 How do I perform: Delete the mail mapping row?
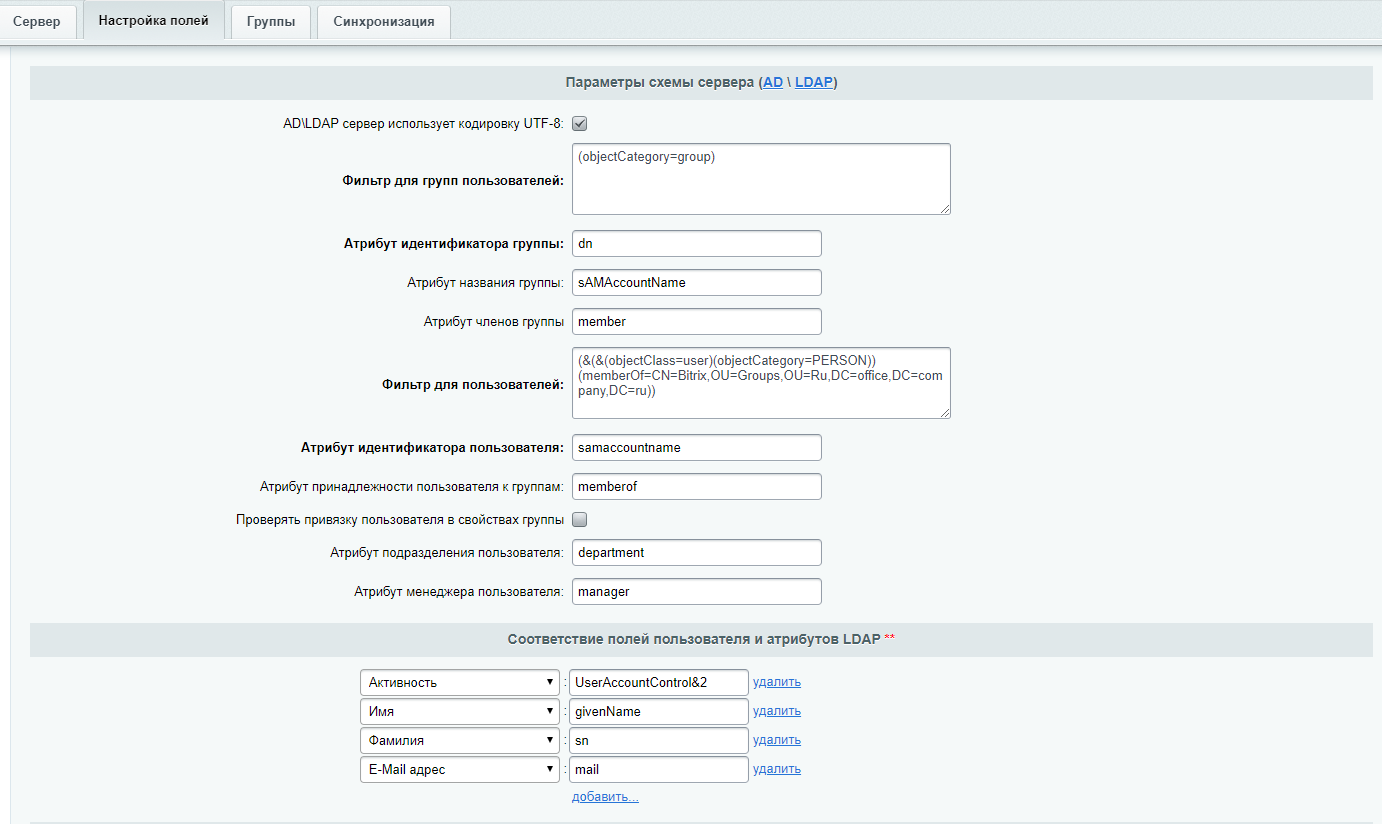(x=777, y=770)
